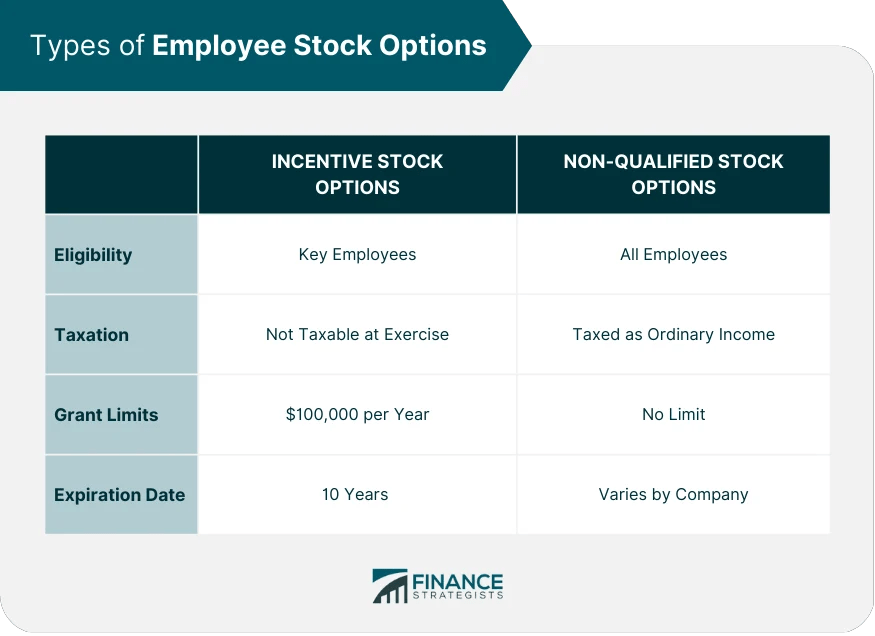Click the Key Employees cell
875x636 pixels.
pos(357,254)
